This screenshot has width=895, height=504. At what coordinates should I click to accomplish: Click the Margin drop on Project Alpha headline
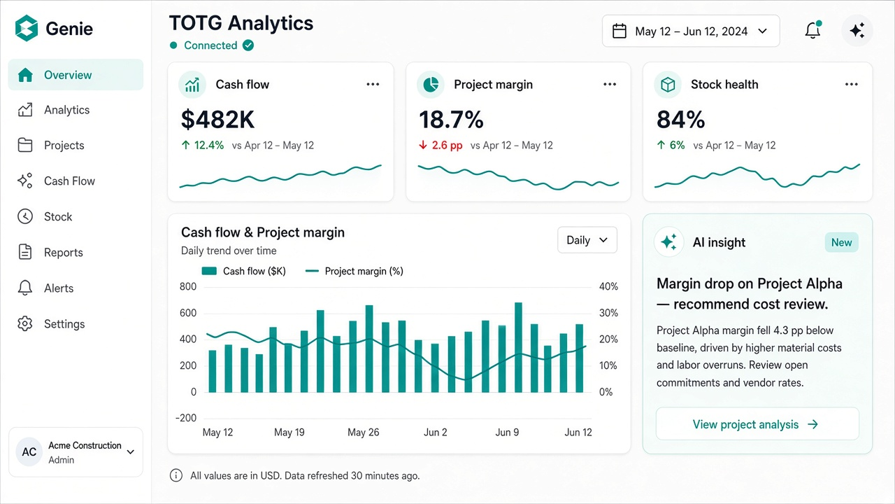point(749,294)
